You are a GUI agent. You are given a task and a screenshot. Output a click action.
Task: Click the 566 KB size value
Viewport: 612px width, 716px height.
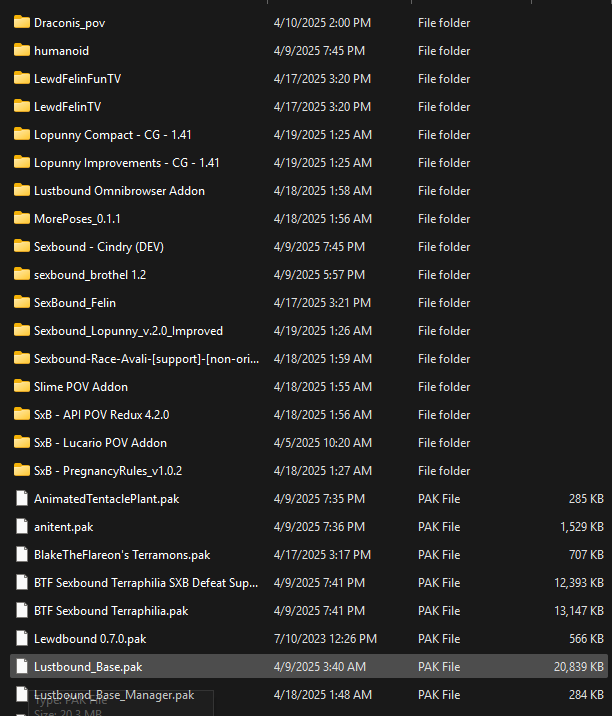pos(586,639)
